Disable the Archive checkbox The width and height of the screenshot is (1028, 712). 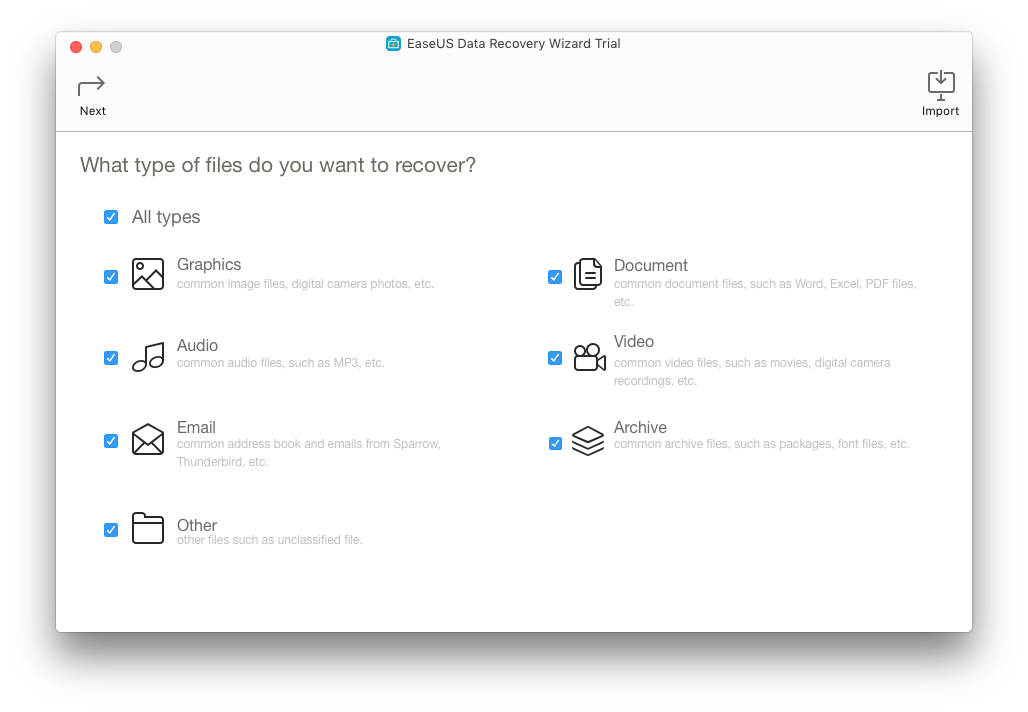(555, 443)
